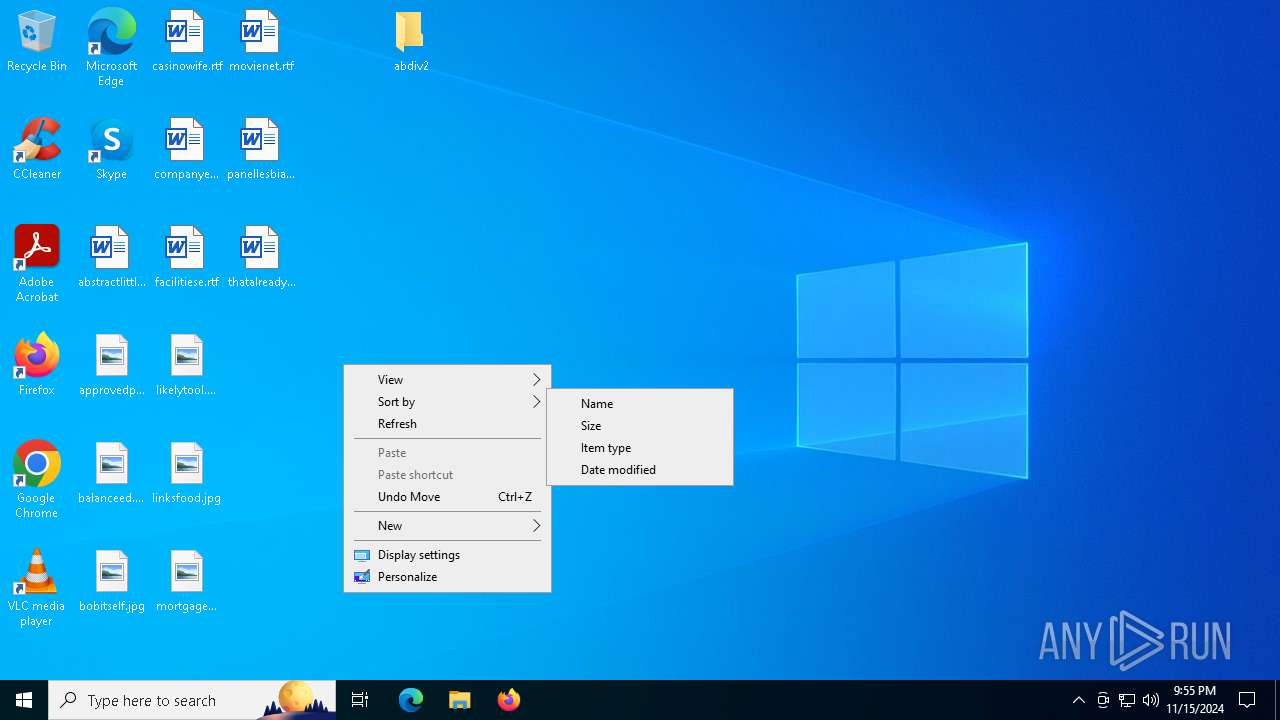Expand the View submenu
The image size is (1280, 720).
(x=447, y=380)
